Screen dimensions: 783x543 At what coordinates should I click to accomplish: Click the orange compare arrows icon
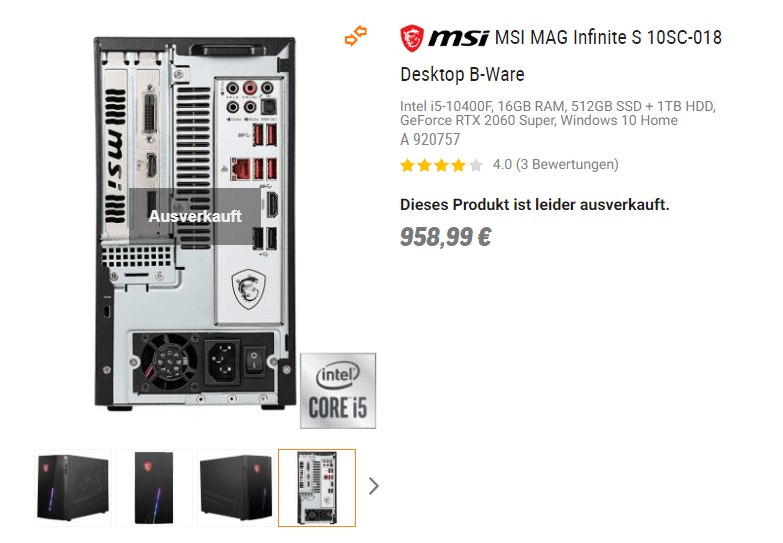click(356, 36)
